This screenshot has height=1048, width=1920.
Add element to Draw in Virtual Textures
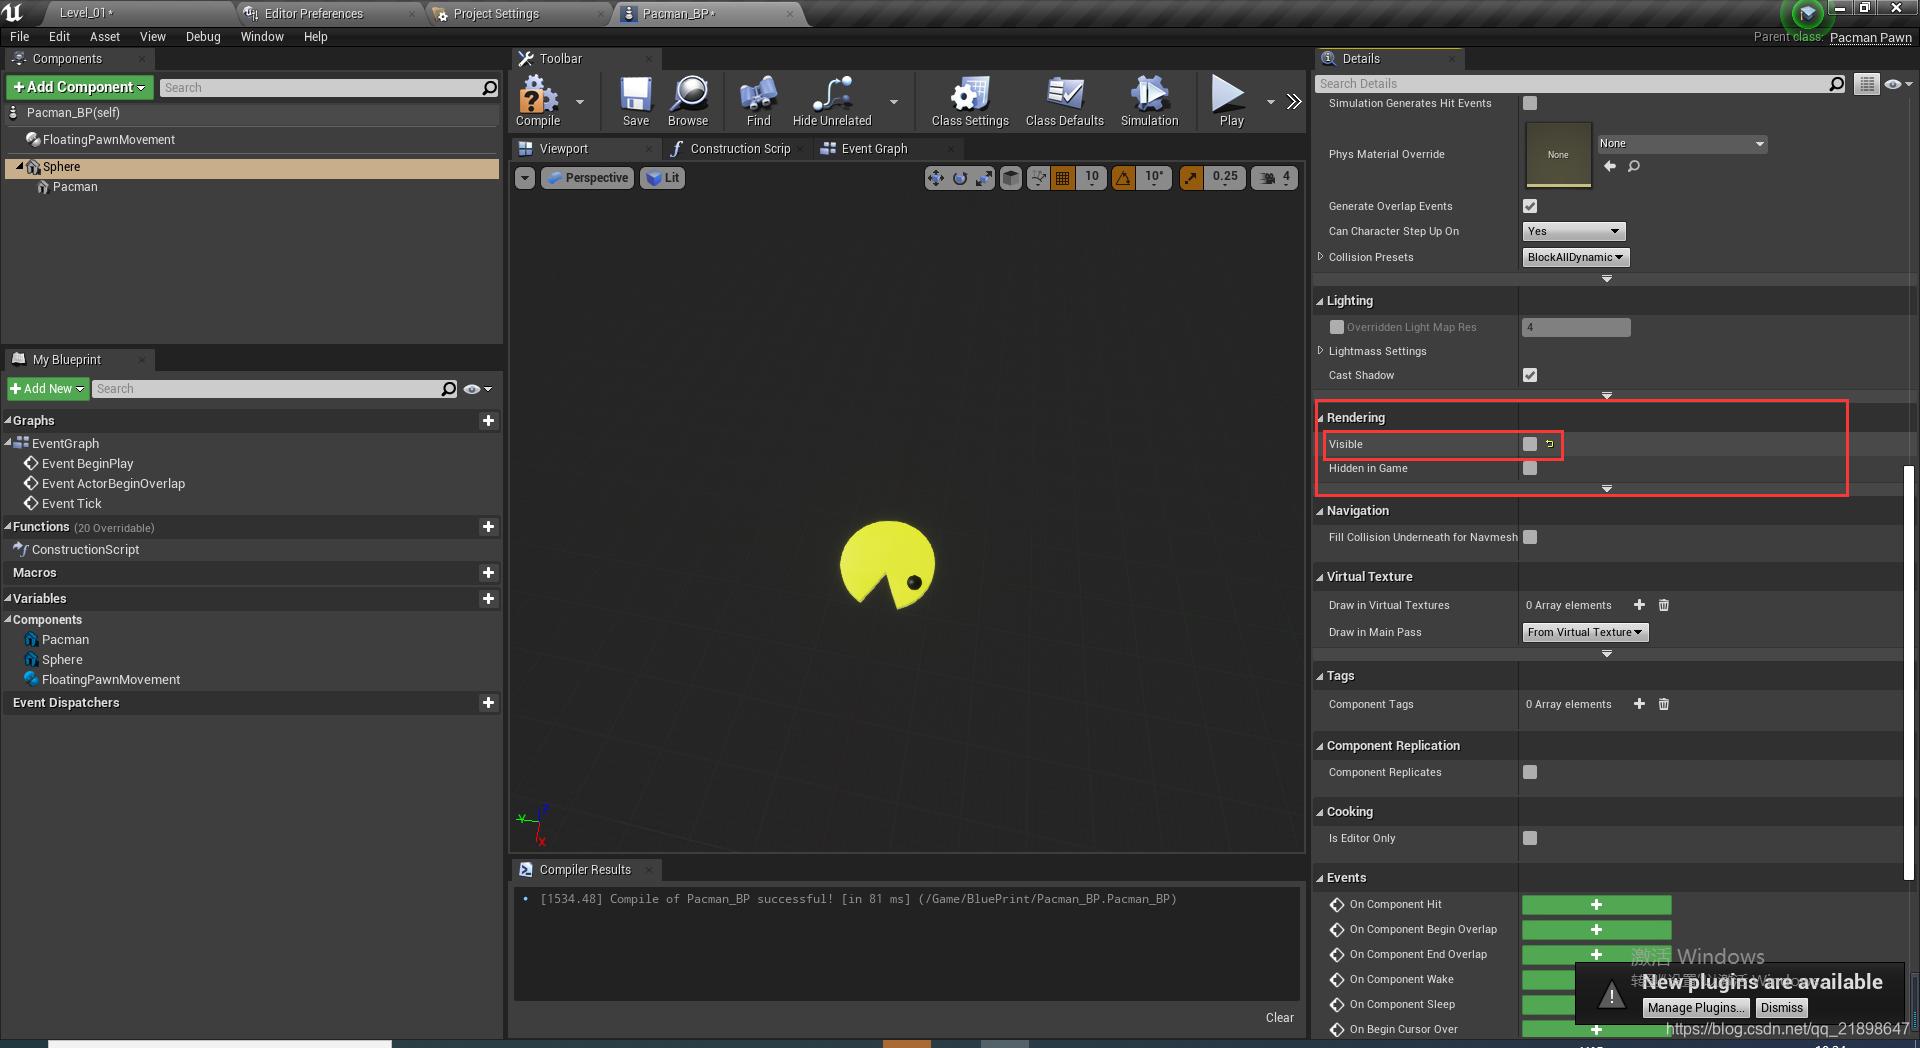point(1639,605)
